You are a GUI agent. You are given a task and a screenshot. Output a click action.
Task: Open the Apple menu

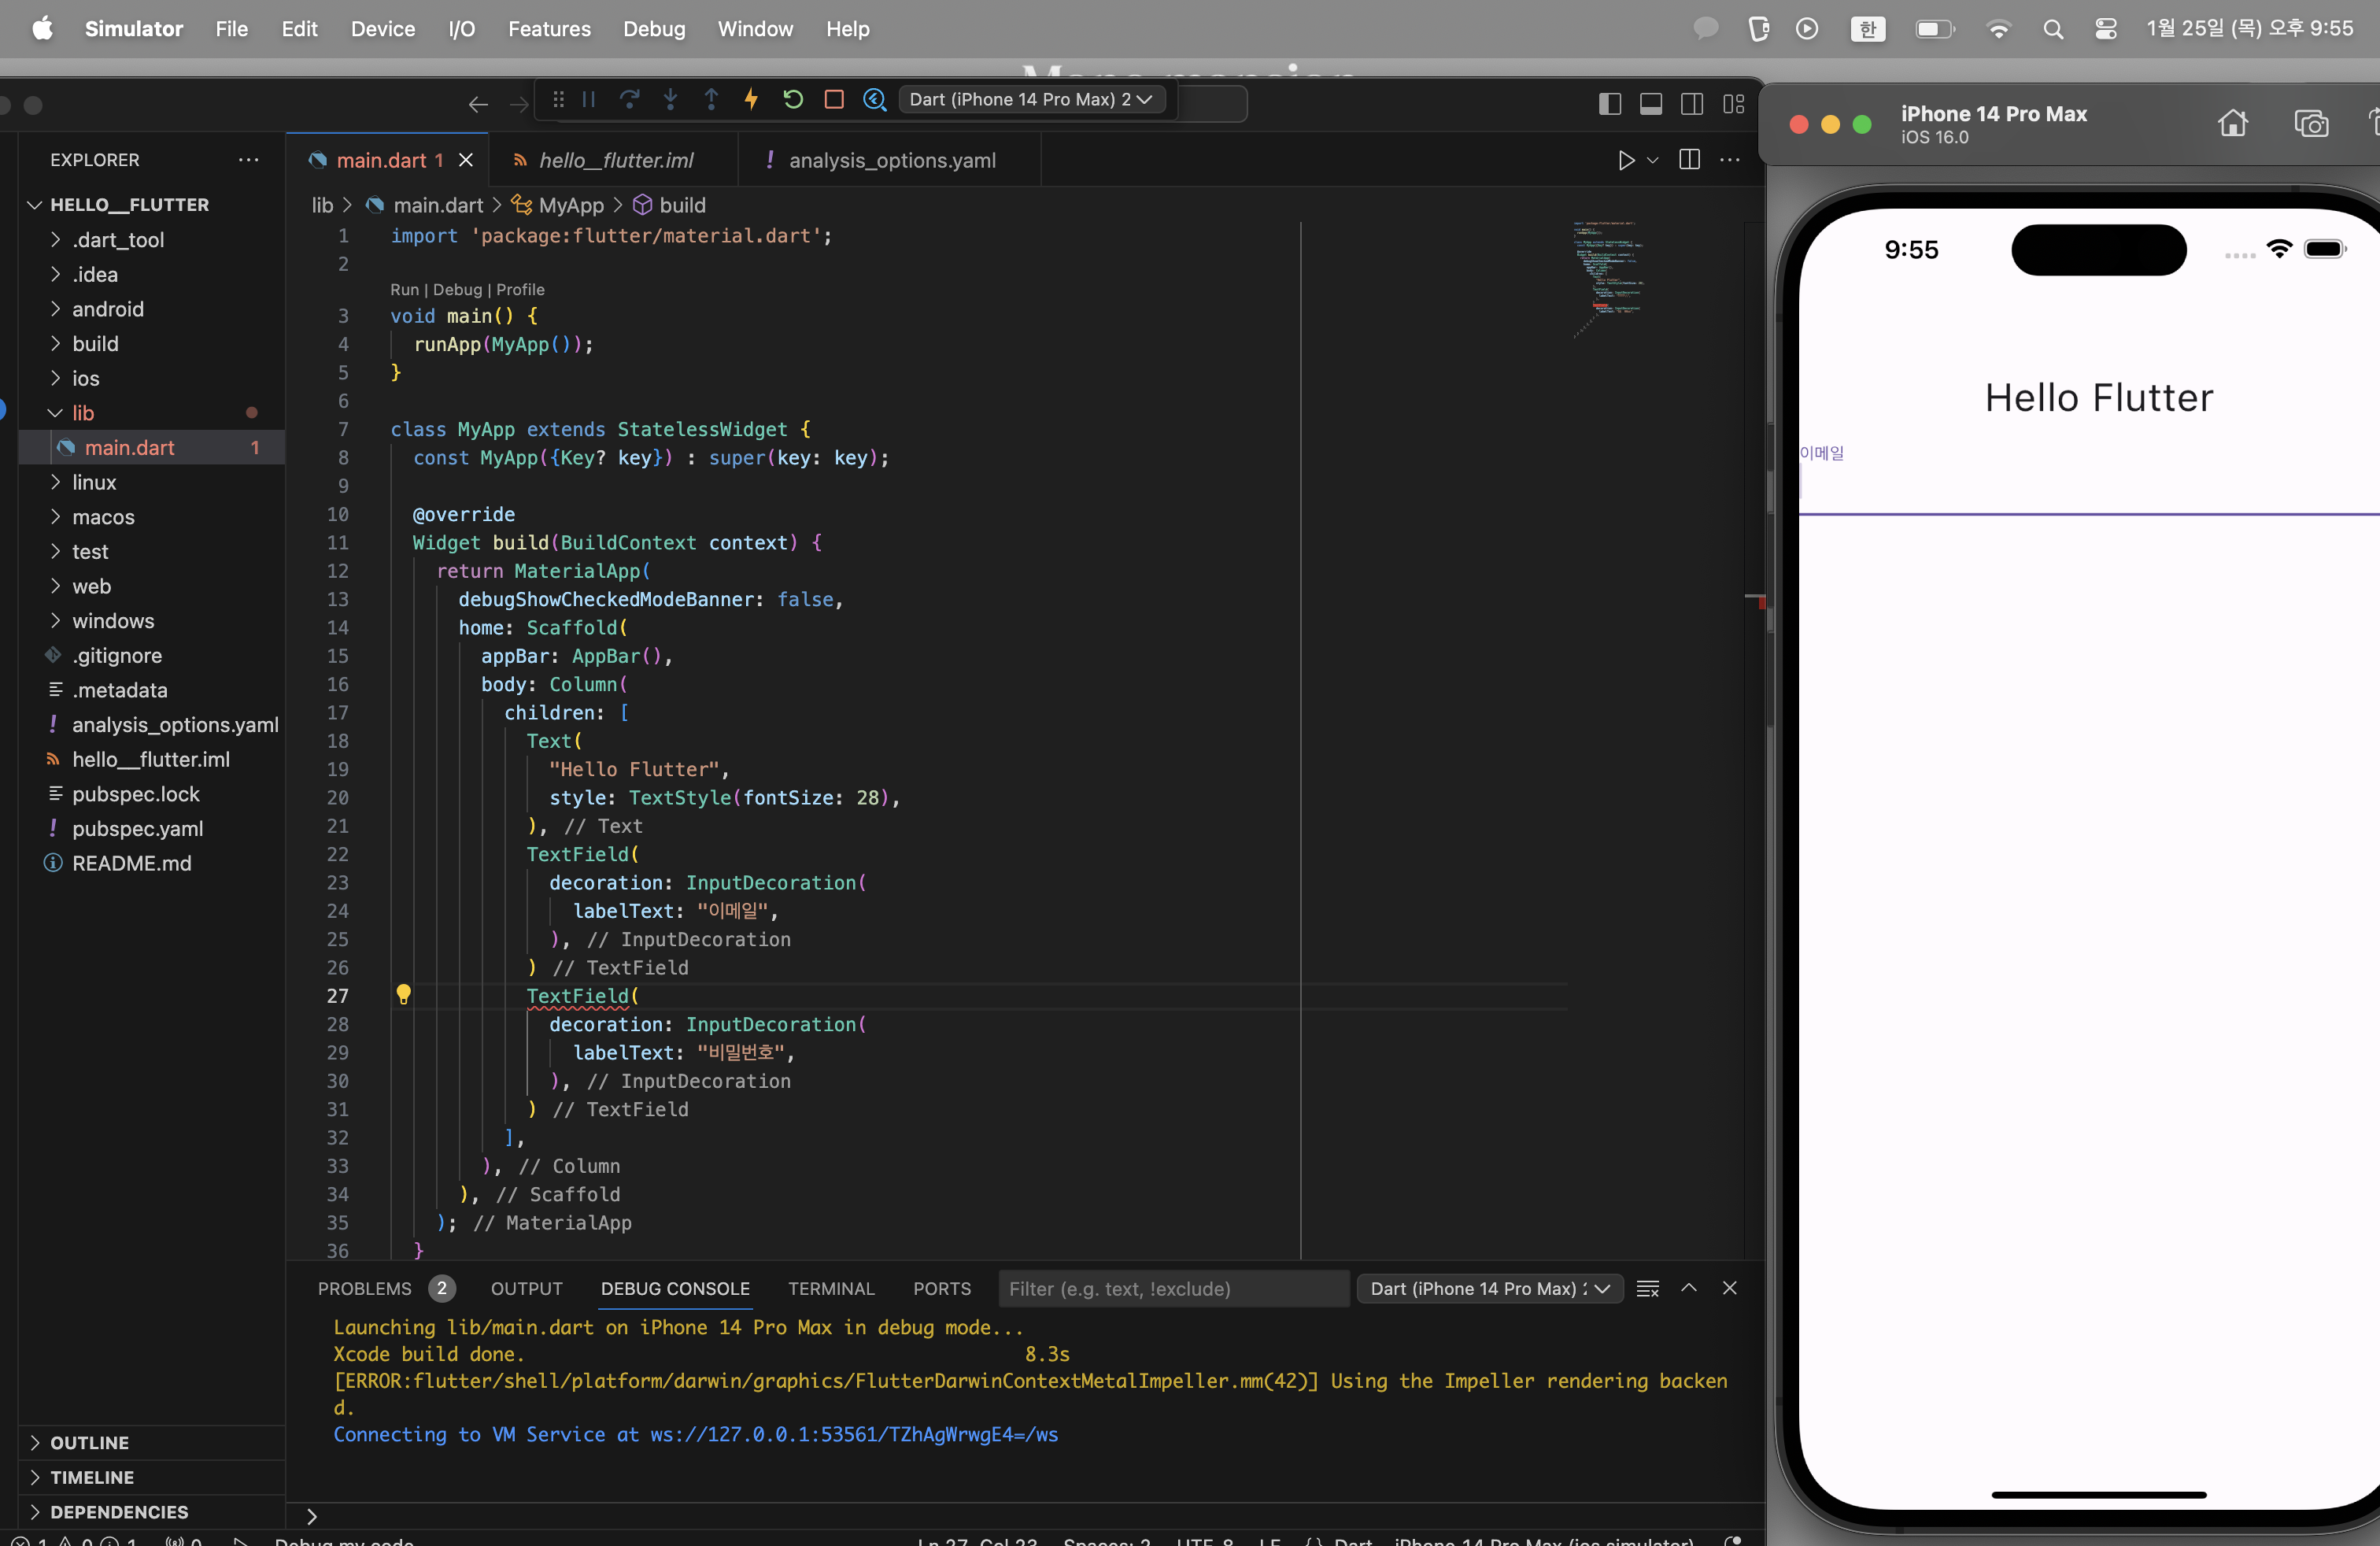[43, 28]
